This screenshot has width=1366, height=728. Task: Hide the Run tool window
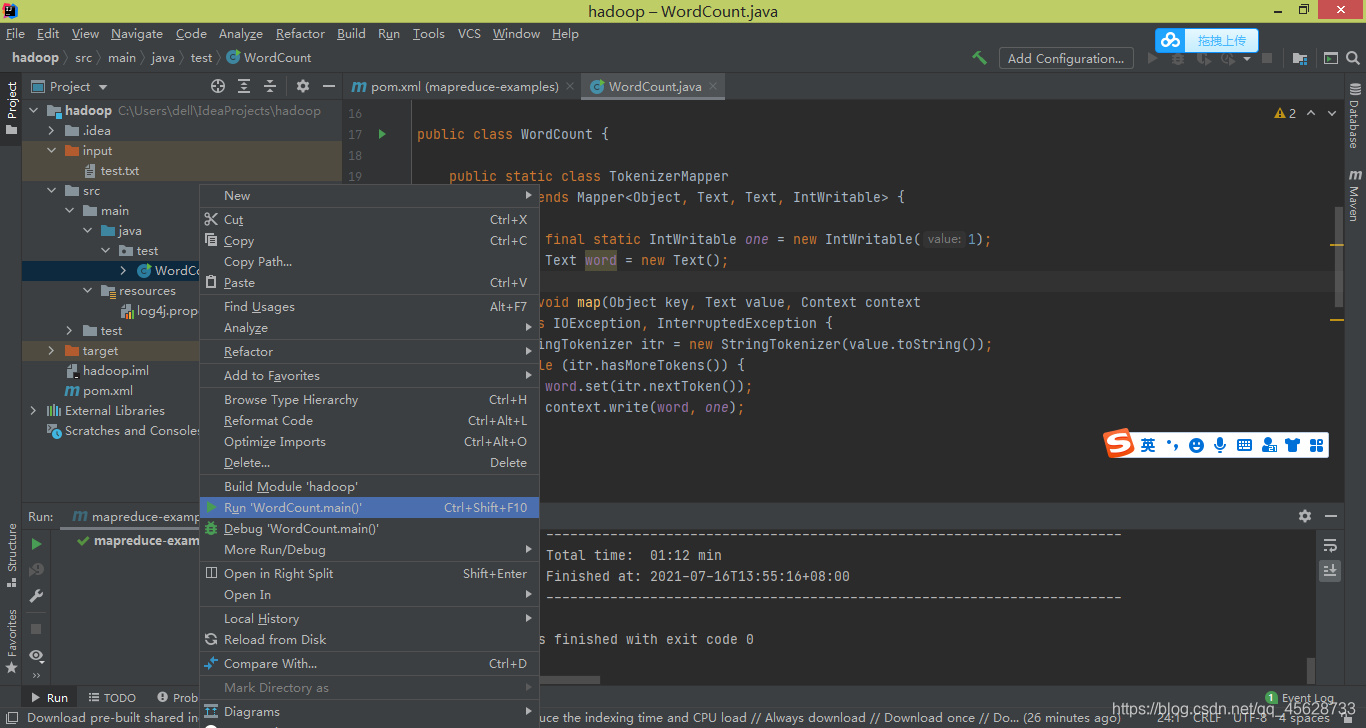(x=1331, y=516)
